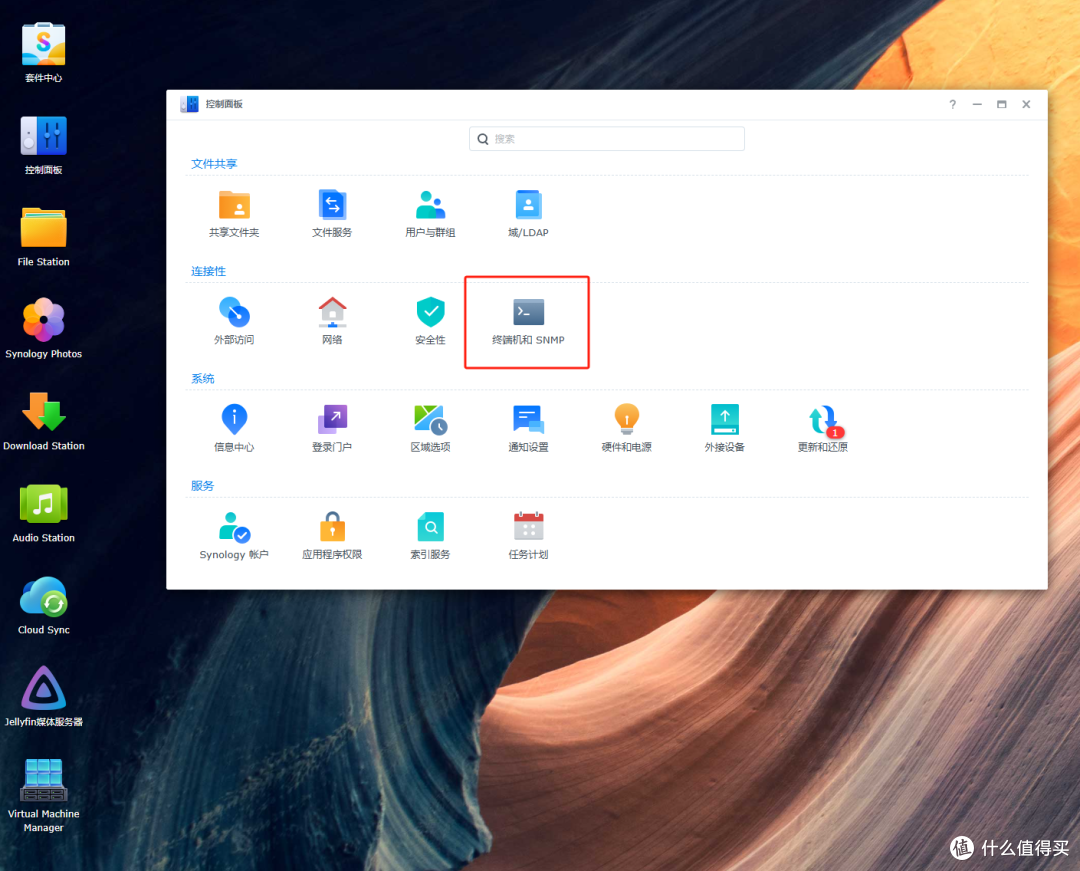
Task: Open Package Center desktop icon
Action: (x=43, y=52)
